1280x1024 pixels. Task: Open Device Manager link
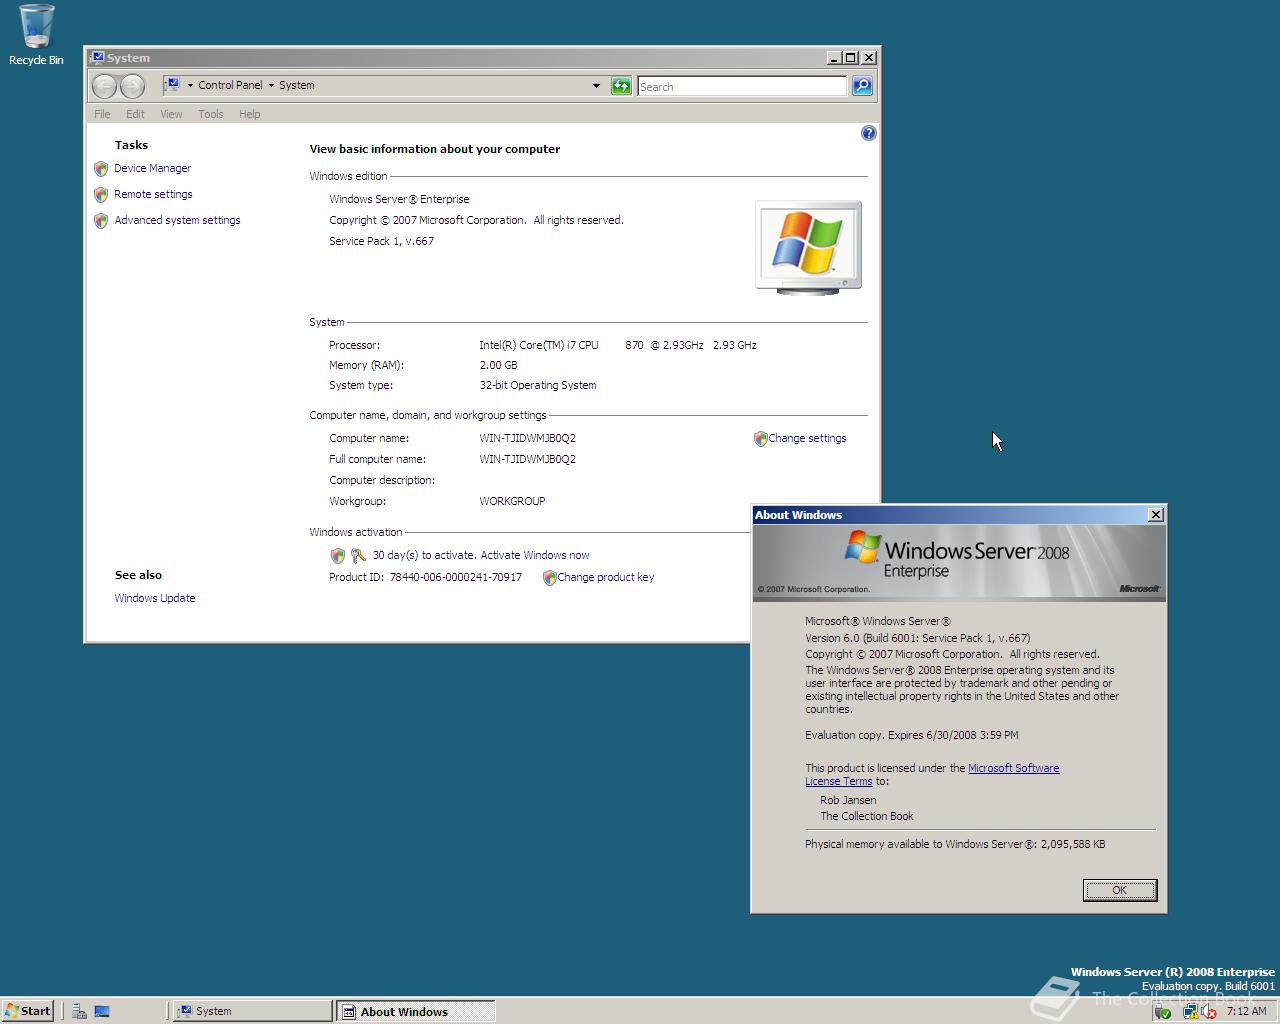click(x=152, y=169)
